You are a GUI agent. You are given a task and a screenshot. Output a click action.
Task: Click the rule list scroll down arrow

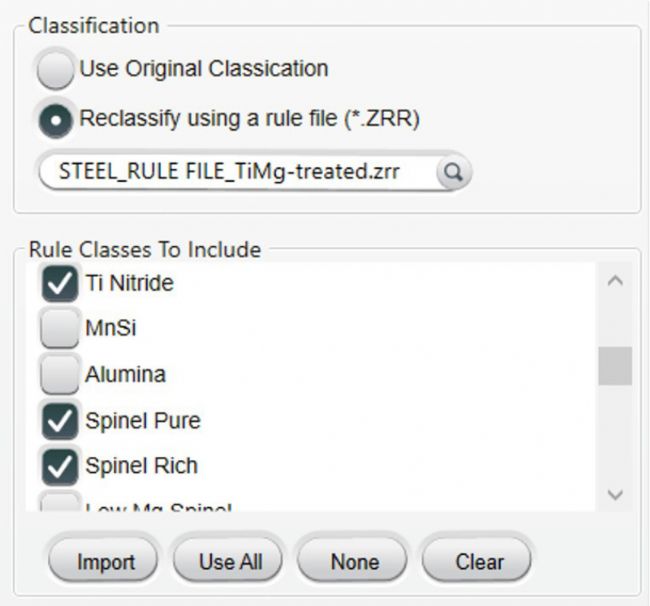coord(615,494)
